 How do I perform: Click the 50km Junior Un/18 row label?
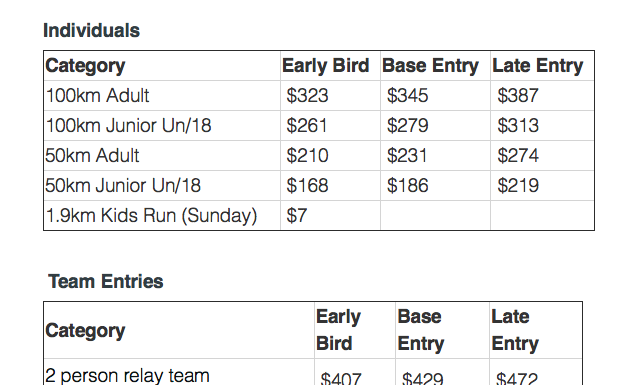coord(123,186)
